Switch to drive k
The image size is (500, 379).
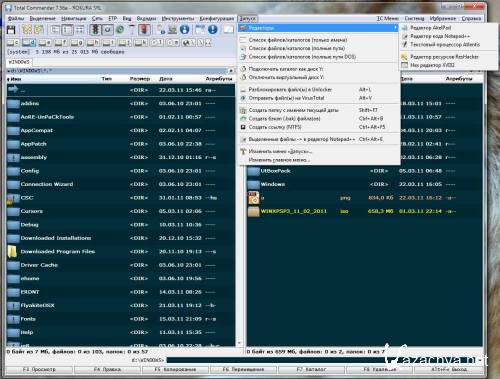(x=141, y=42)
